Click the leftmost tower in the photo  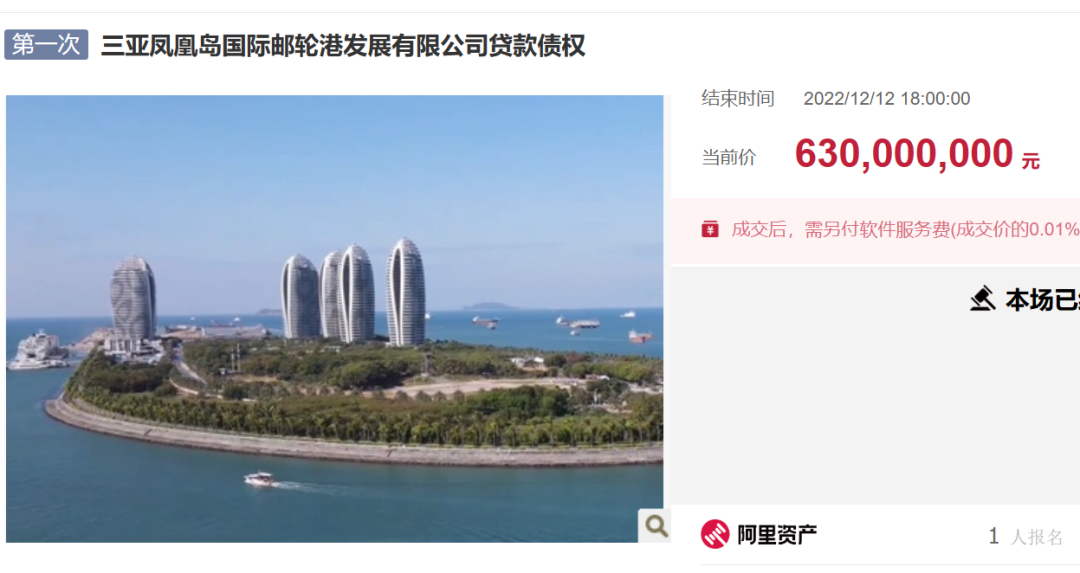pos(133,298)
